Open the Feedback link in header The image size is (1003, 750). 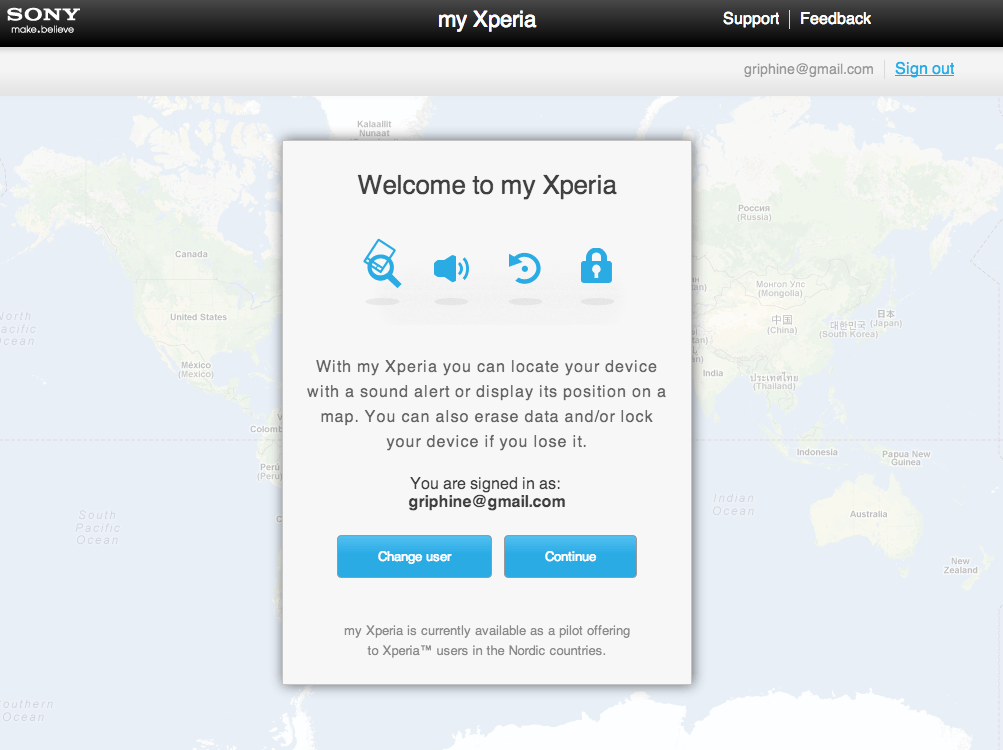tap(835, 19)
